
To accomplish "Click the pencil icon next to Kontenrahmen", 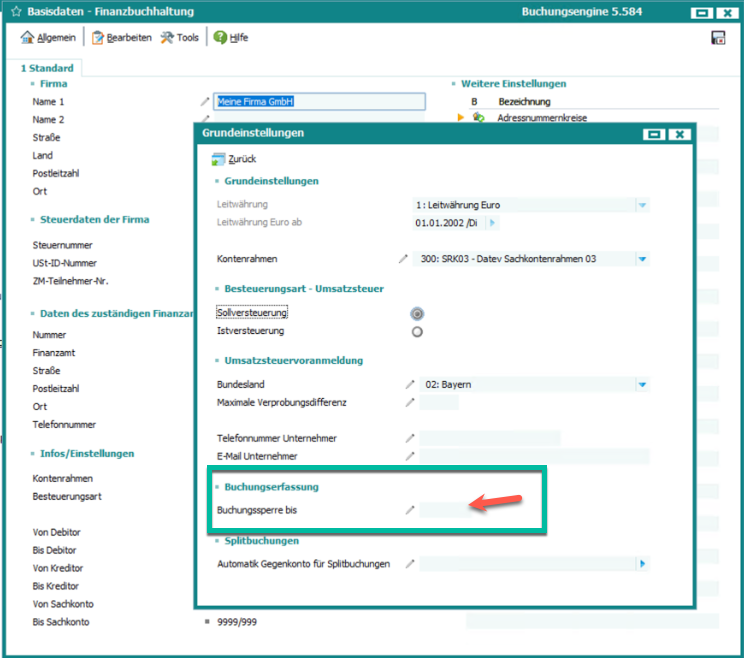I will coord(404,258).
